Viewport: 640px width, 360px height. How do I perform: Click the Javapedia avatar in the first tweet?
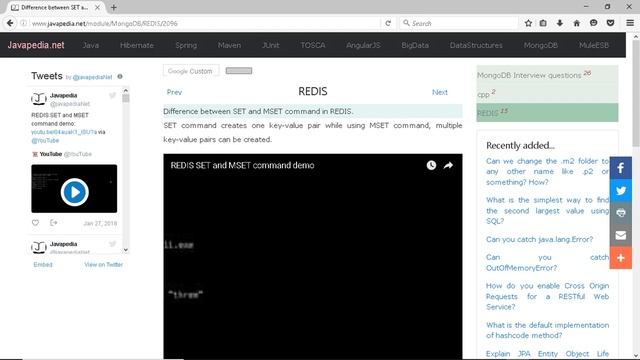coord(39,99)
